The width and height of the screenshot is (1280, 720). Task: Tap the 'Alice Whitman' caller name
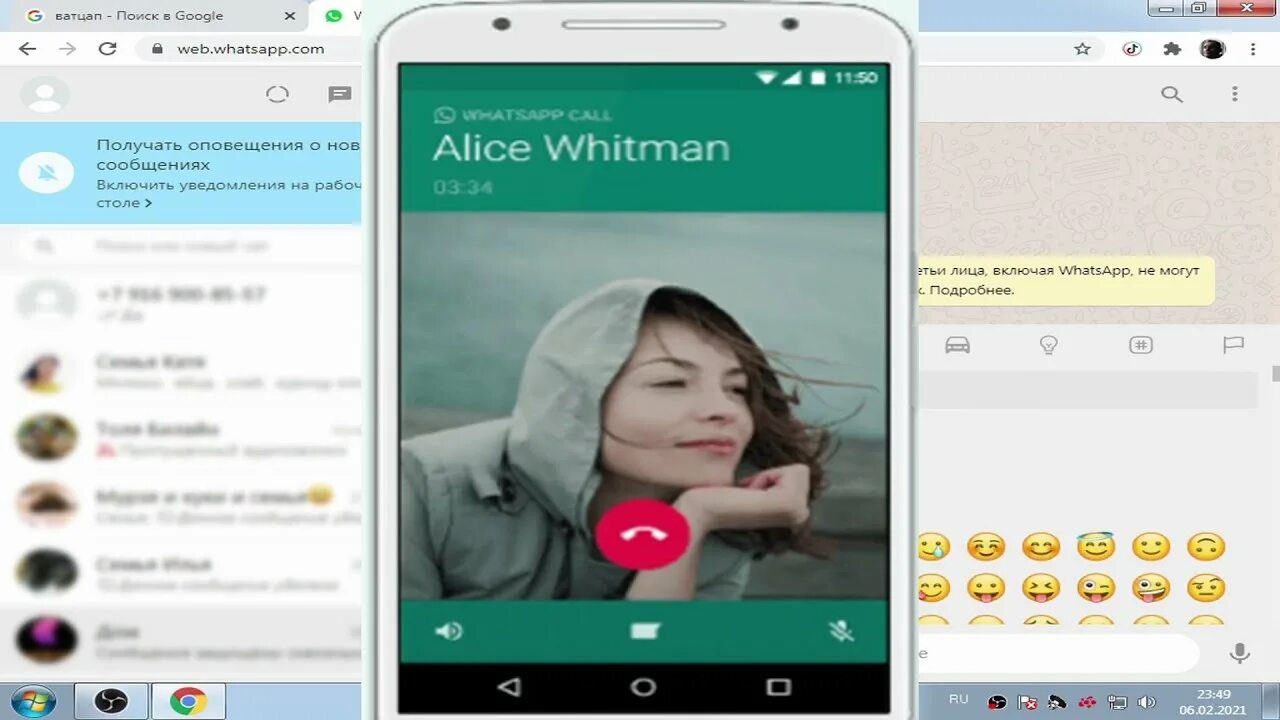[x=581, y=148]
